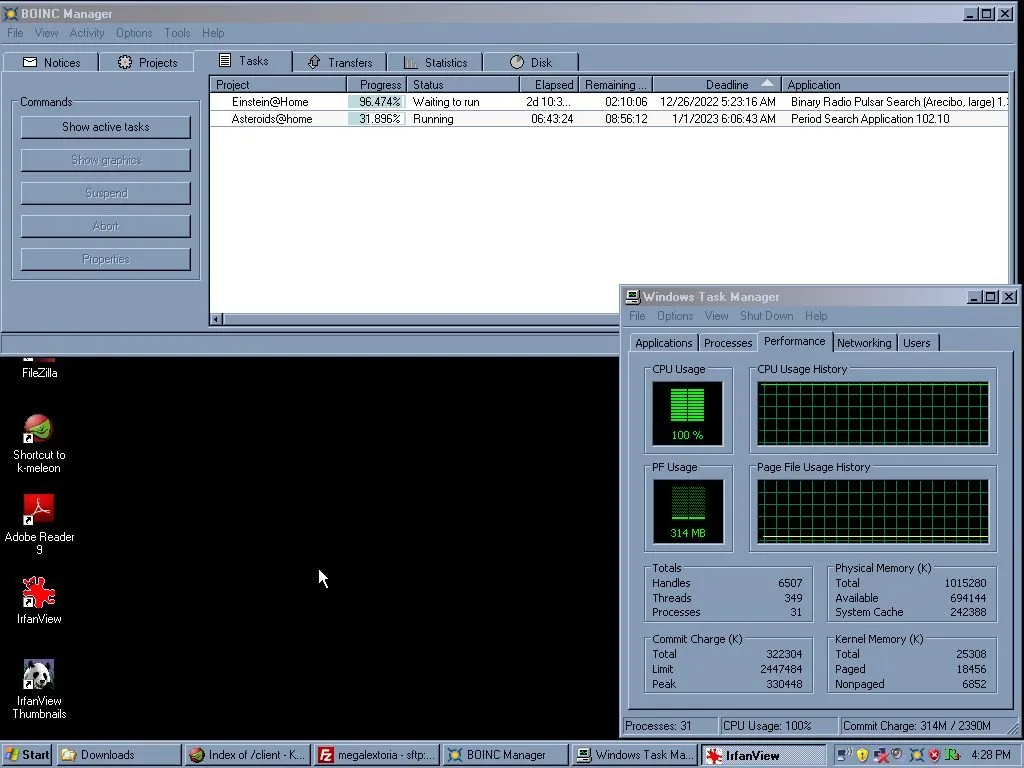Image resolution: width=1024 pixels, height=768 pixels.
Task: Open the speaker volume tray icon
Action: [x=897, y=754]
